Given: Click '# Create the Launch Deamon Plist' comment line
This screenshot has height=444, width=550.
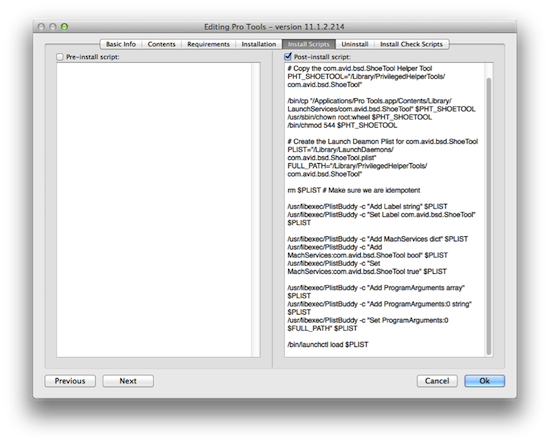Looking at the screenshot, I should point(383,141).
